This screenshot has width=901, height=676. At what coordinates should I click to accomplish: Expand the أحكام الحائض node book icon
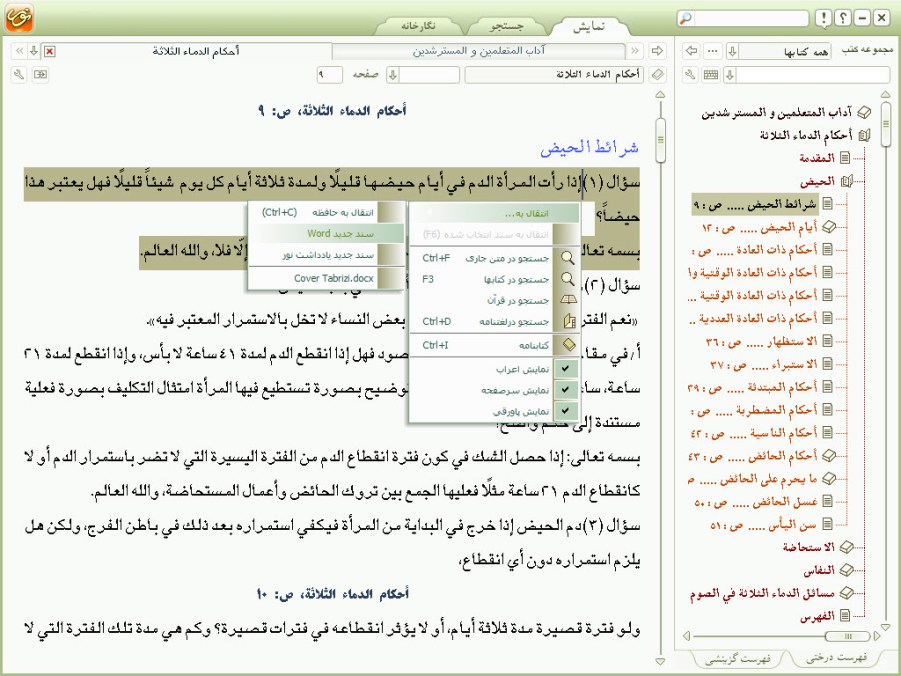[829, 456]
